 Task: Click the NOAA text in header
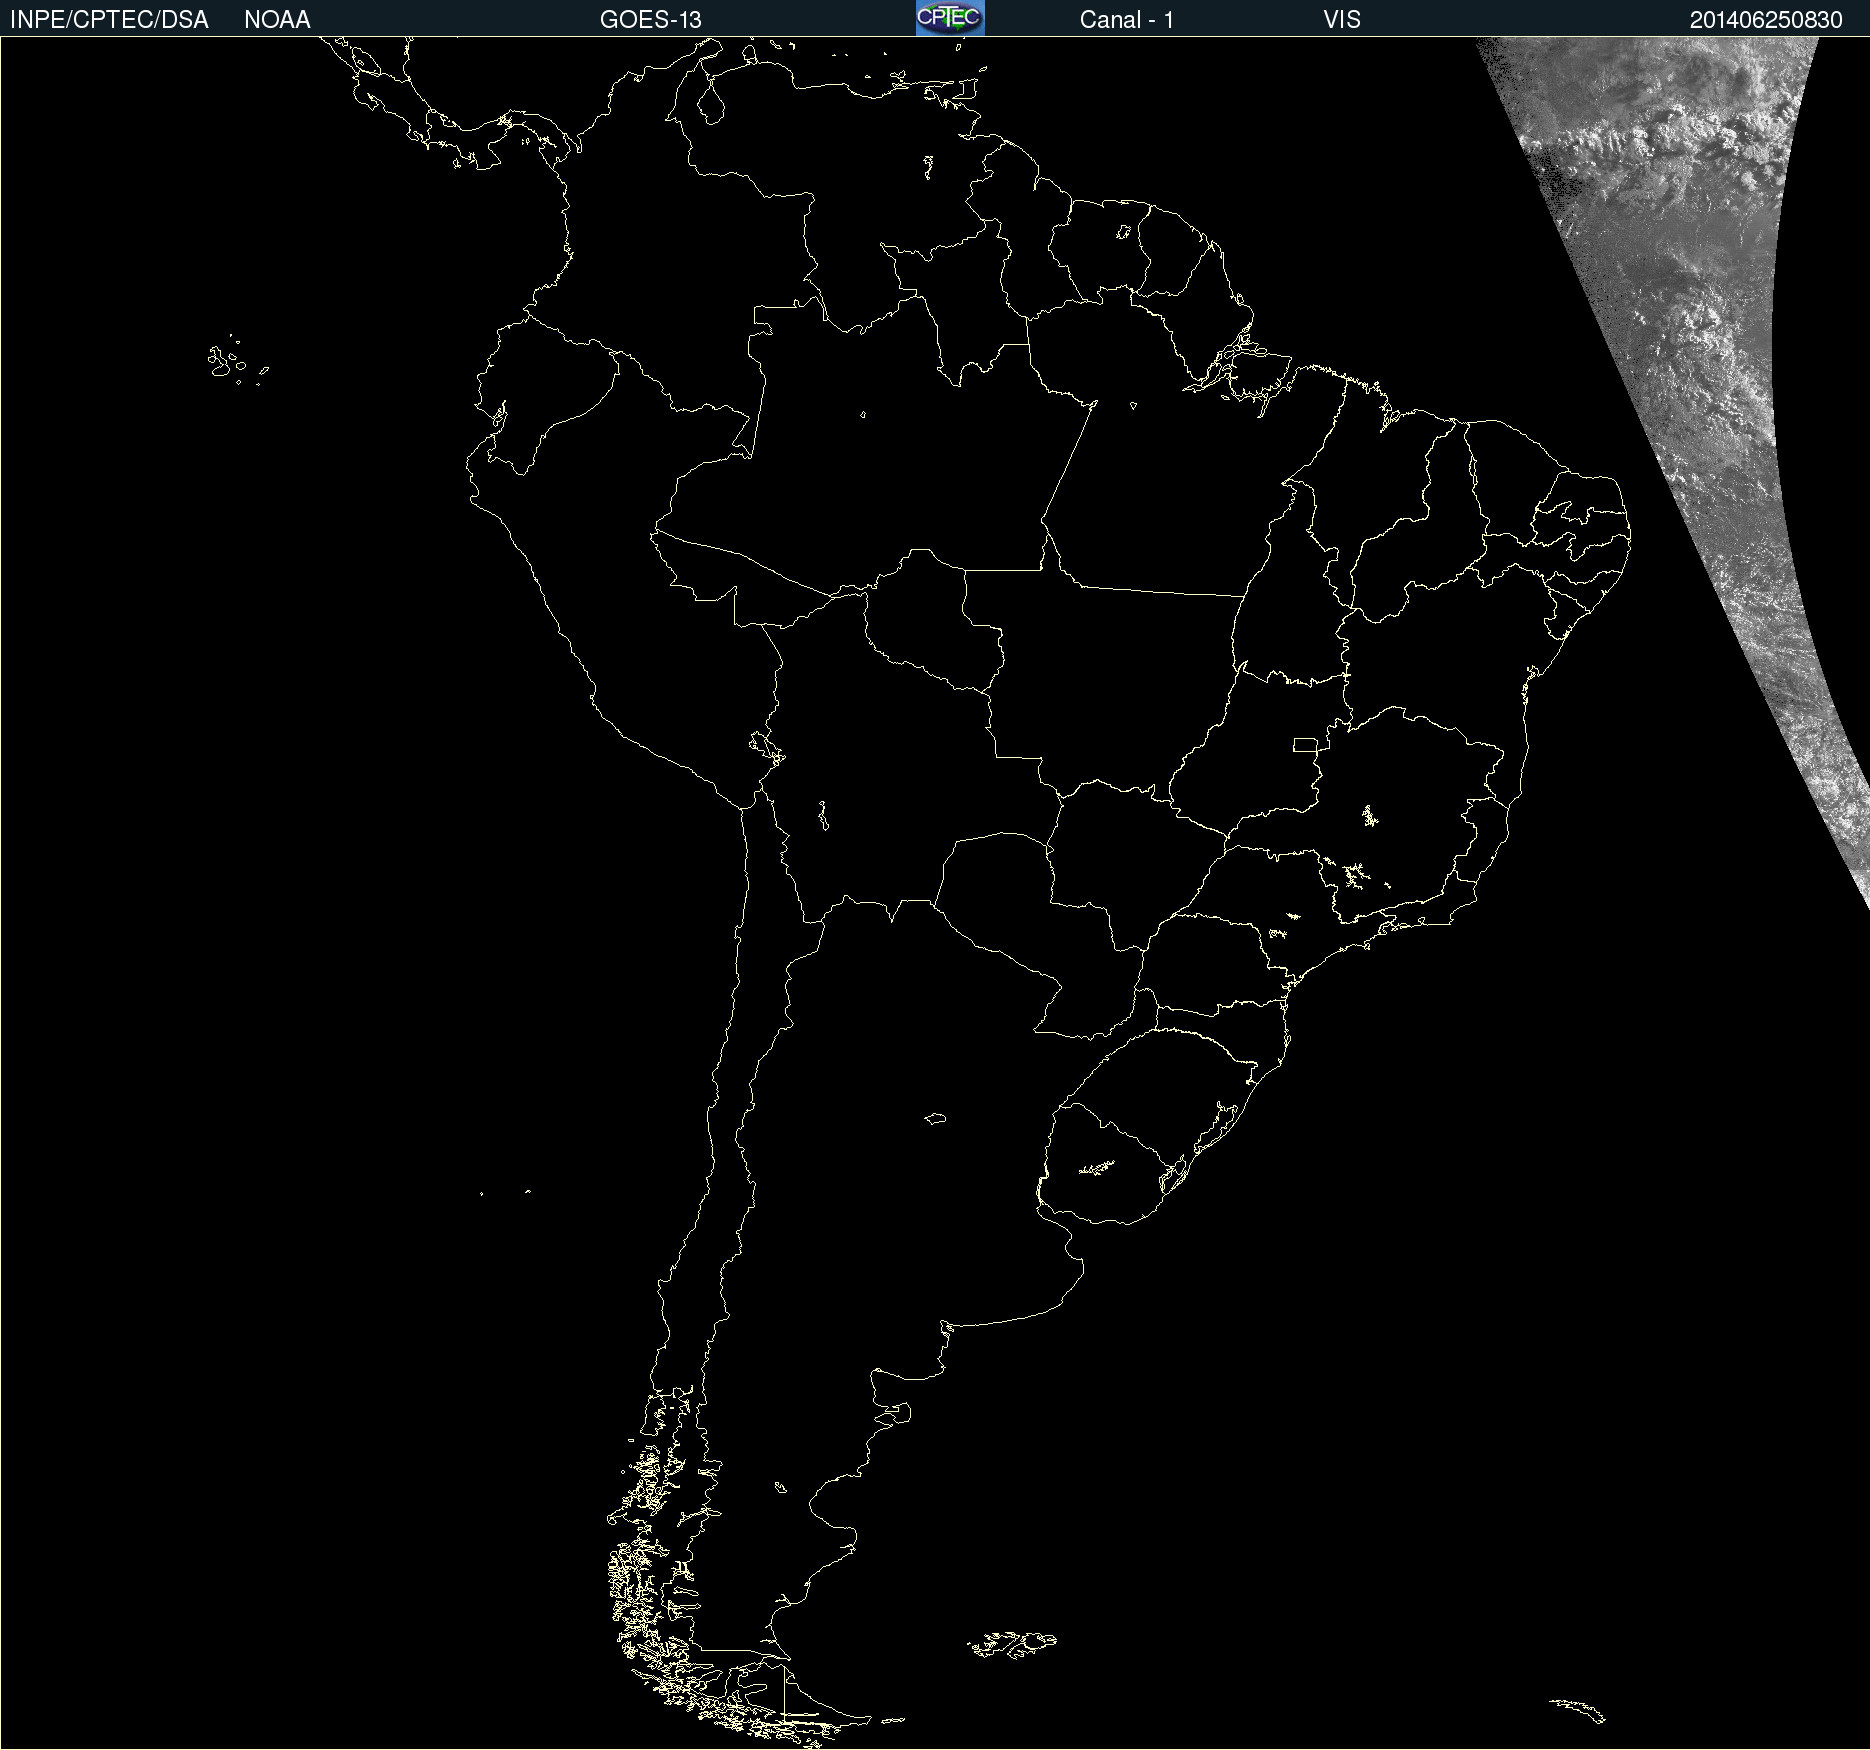click(277, 20)
